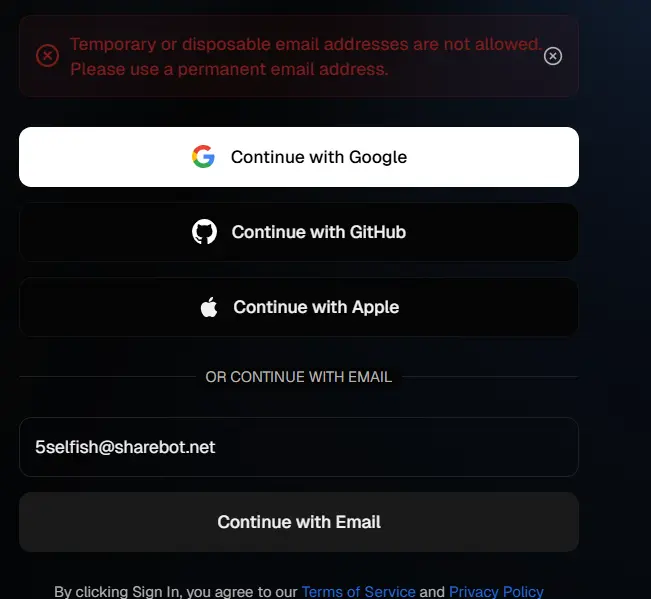Click divider line left of OR CONTINUE label
This screenshot has height=599, width=651.
coord(107,377)
